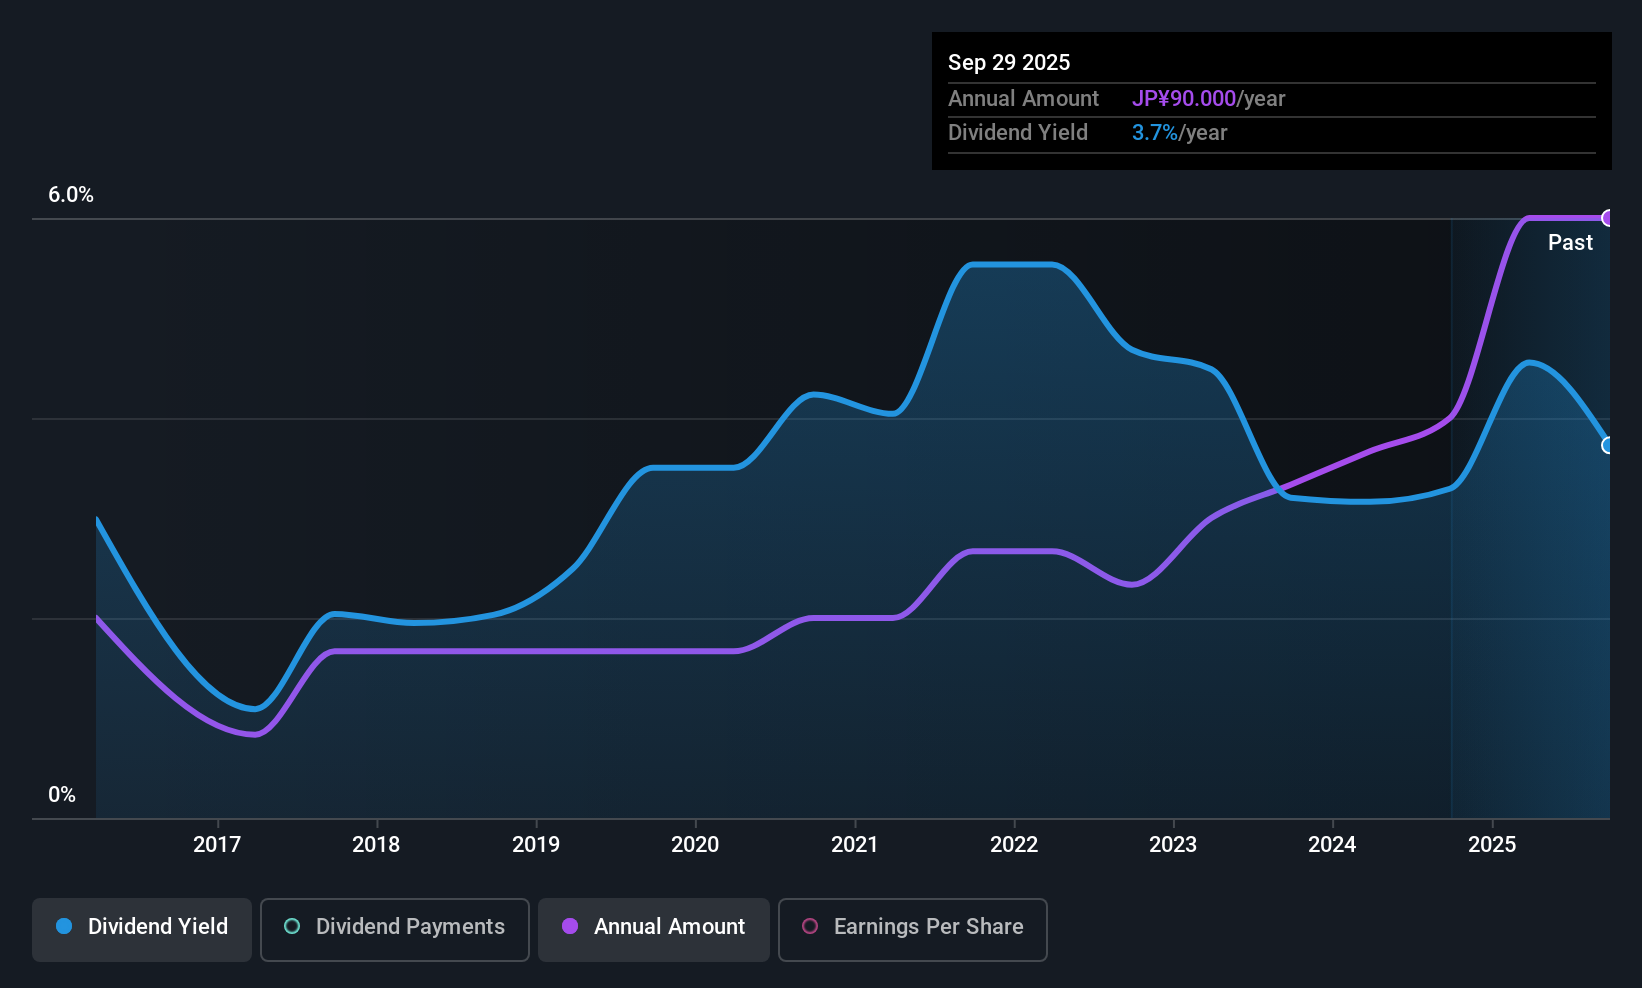Toggle the Dividend Yield series visibility
Viewport: 1642px width, 988px height.
tap(141, 928)
